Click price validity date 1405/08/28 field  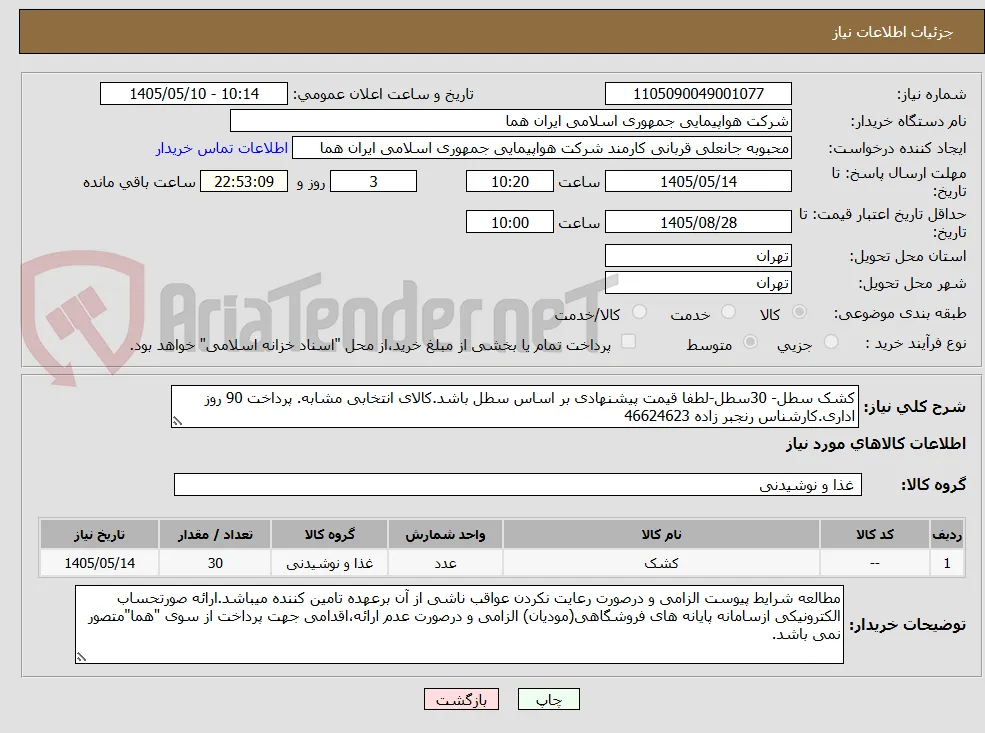pyautogui.click(x=698, y=222)
